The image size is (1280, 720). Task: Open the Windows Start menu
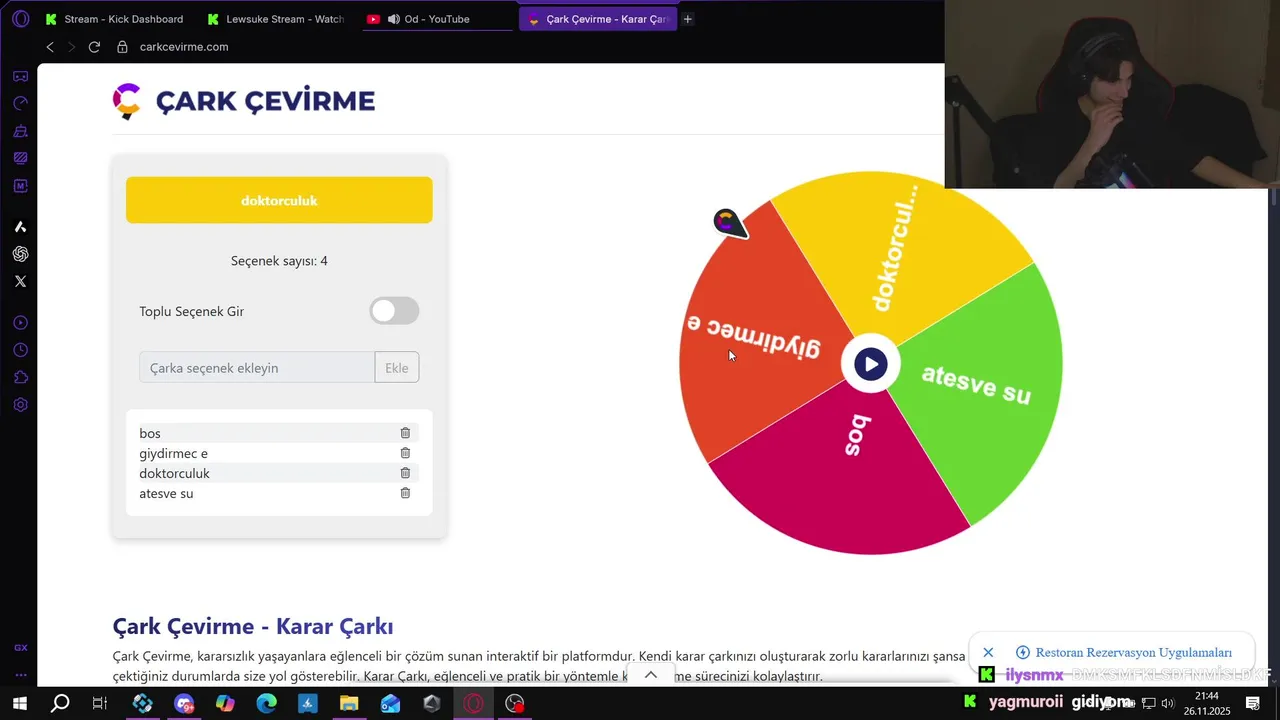[19, 703]
